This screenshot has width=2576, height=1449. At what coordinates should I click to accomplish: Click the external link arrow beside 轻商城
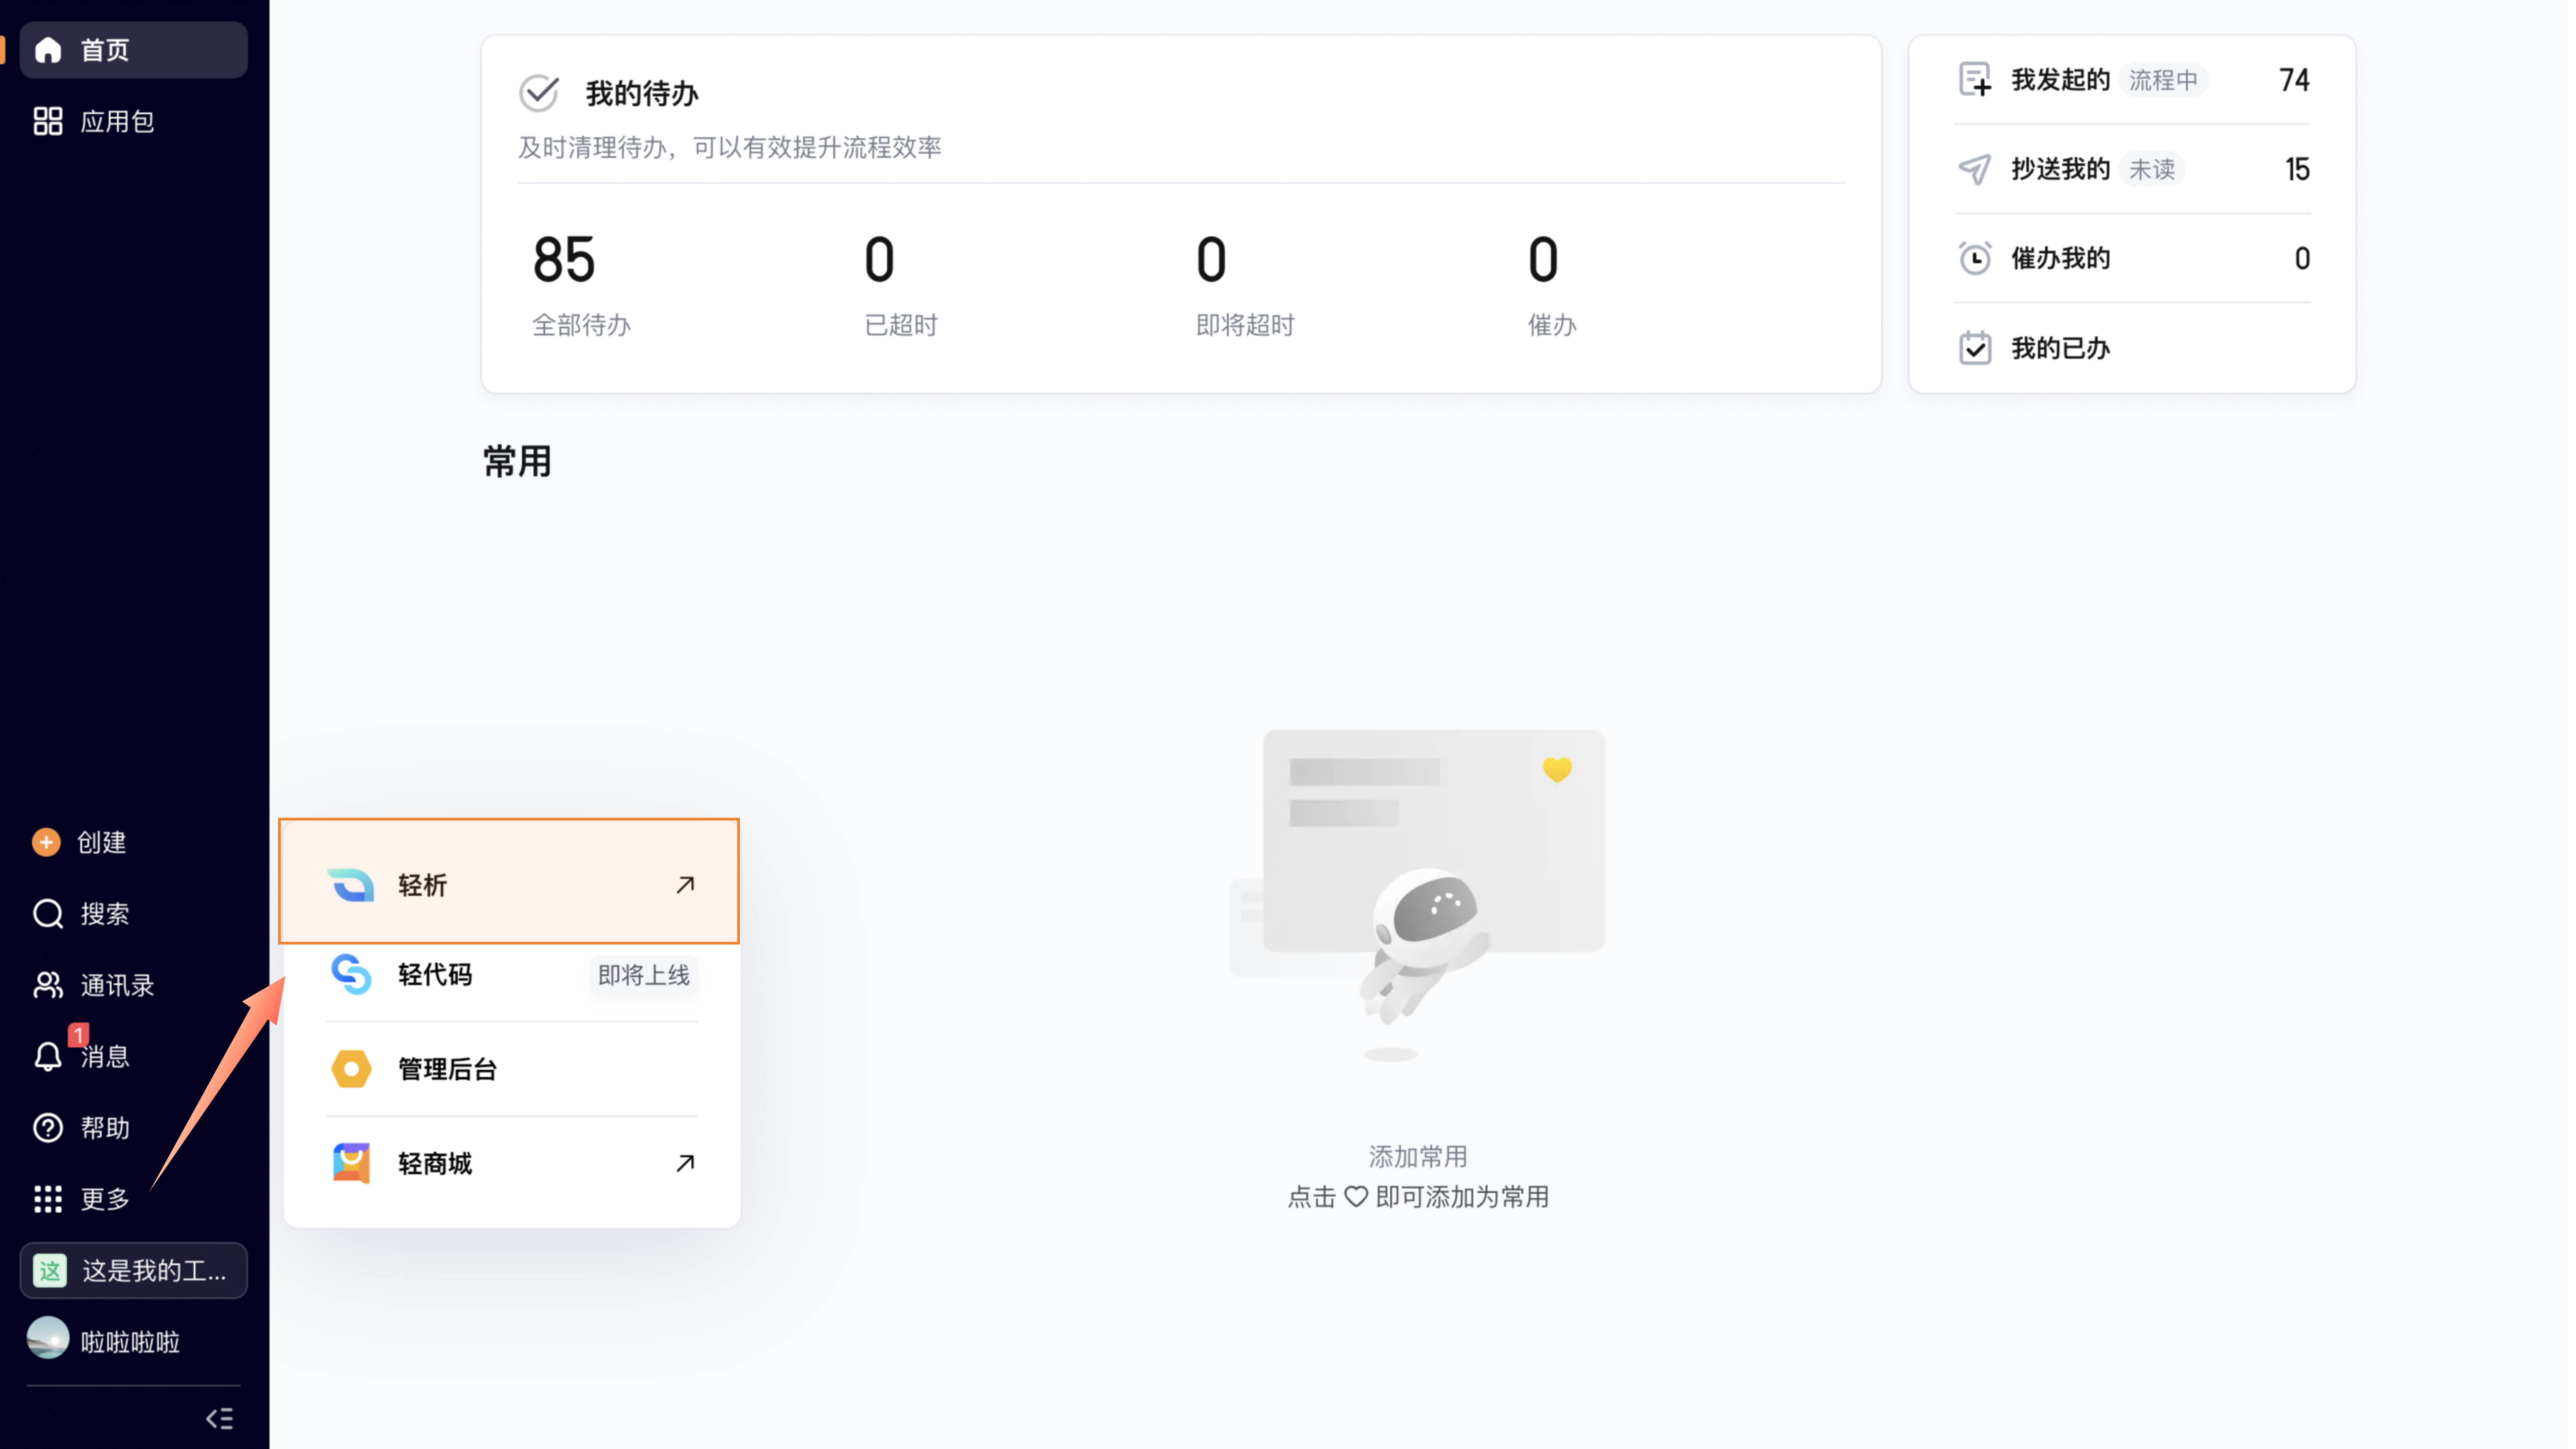685,1163
